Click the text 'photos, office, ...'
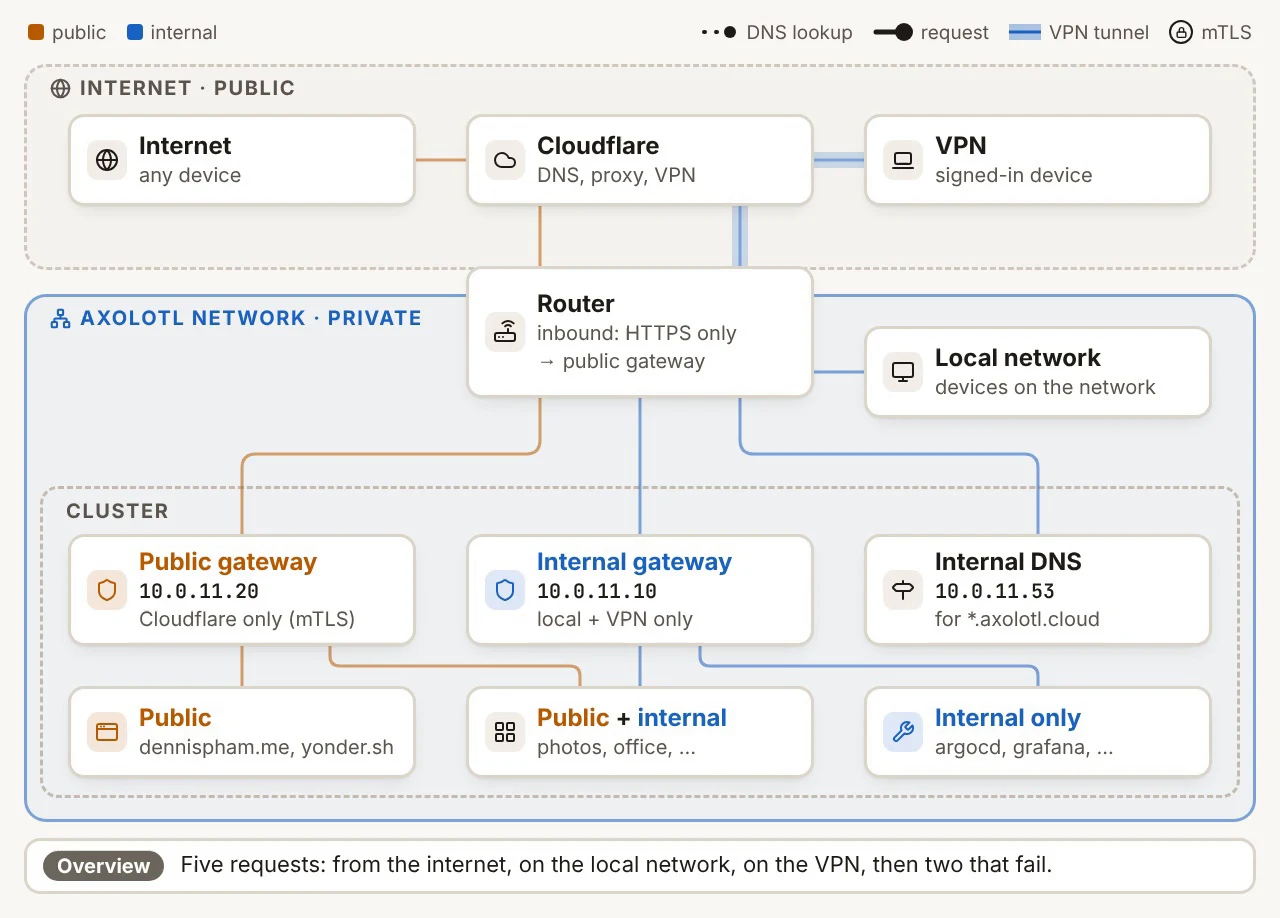This screenshot has width=1280, height=918. 616,747
